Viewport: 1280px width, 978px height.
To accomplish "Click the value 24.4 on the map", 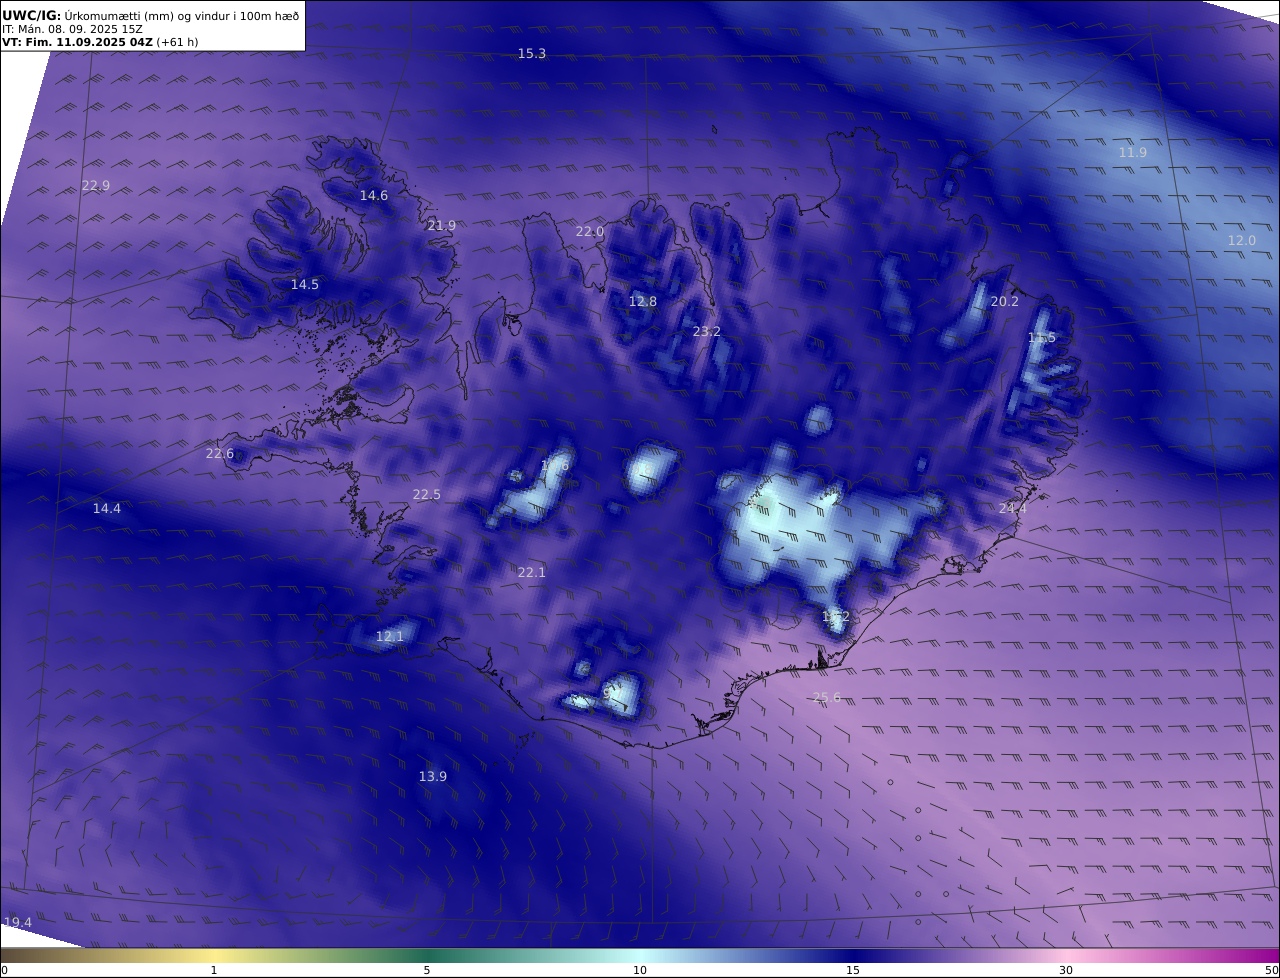I will pos(1013,509).
